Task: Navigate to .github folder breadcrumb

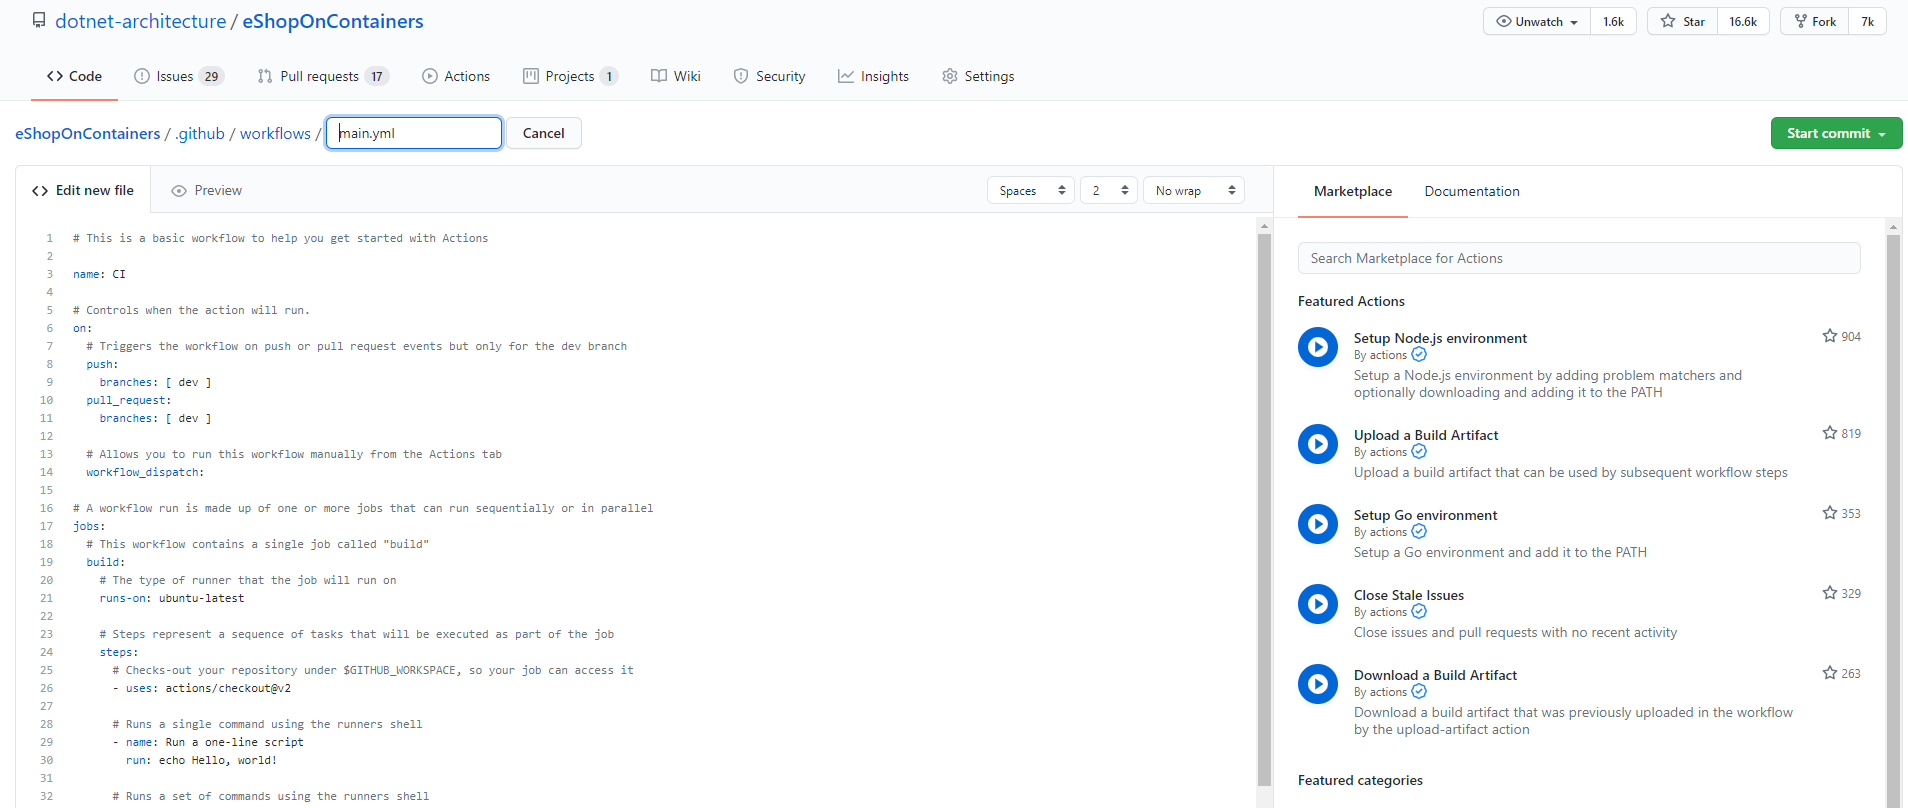Action: click(200, 133)
